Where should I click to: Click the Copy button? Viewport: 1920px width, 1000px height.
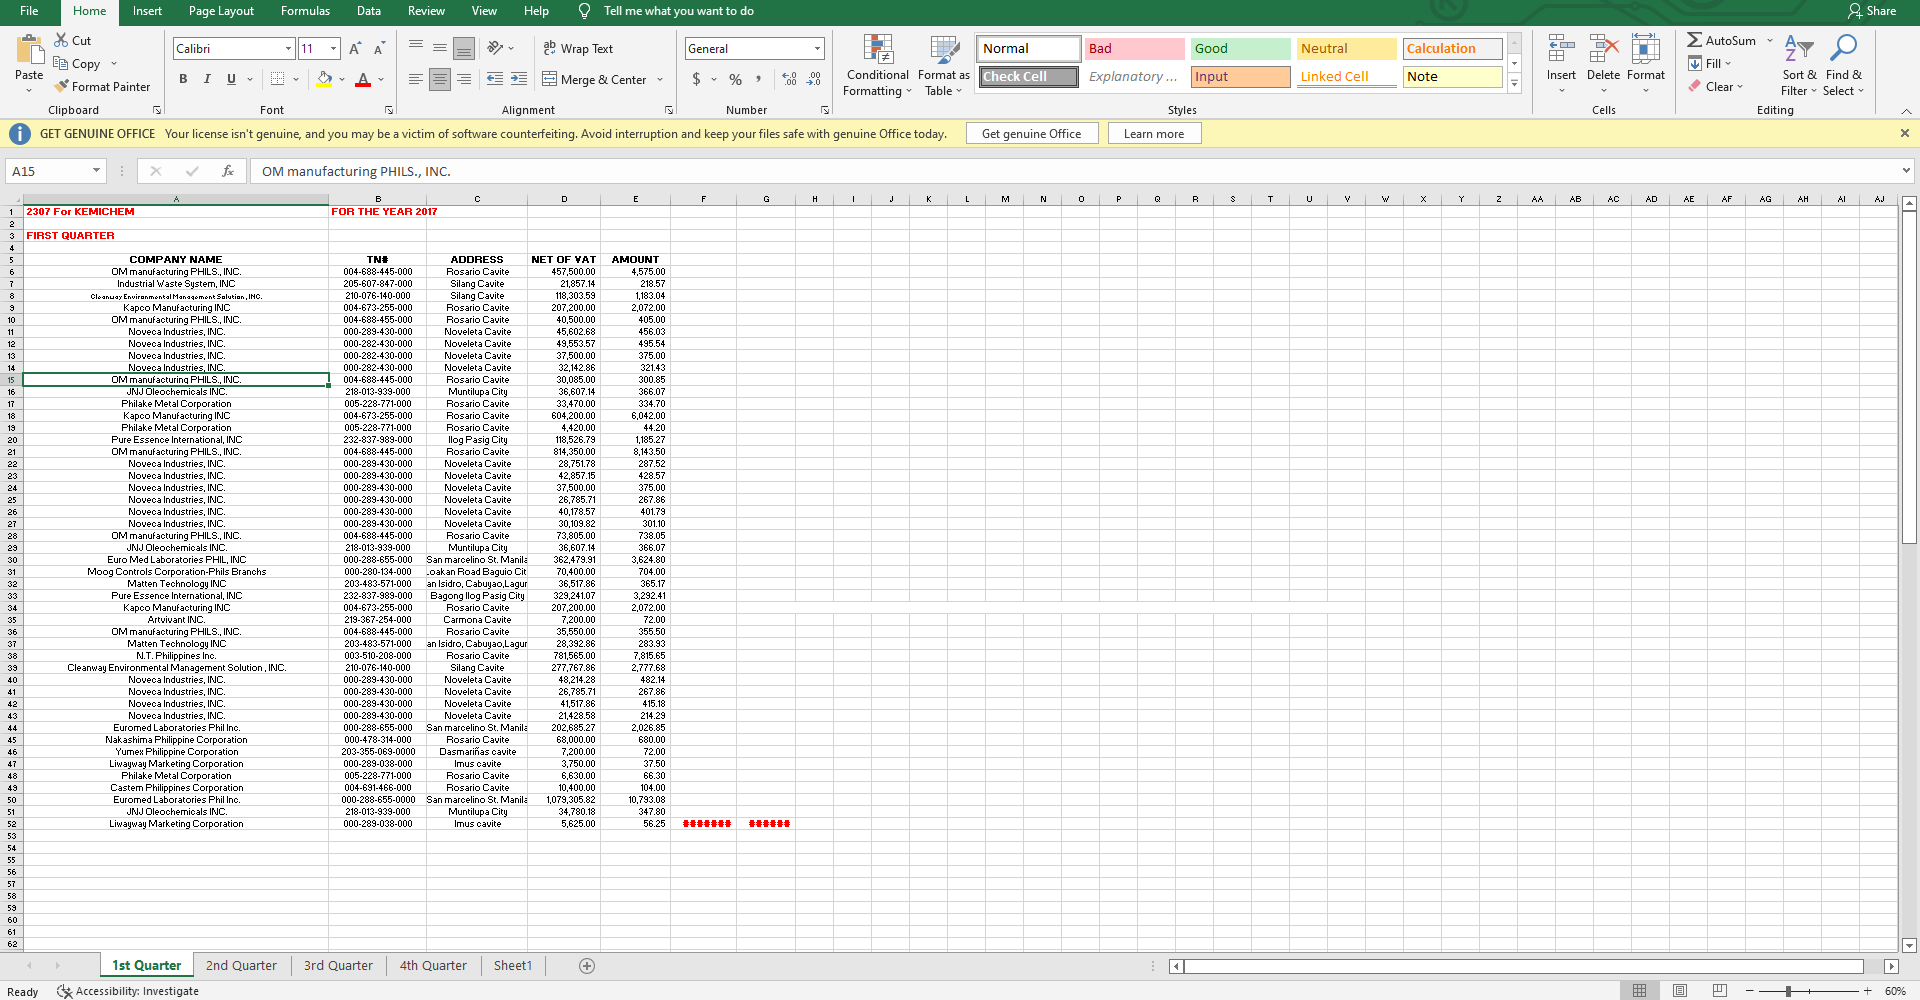[78, 63]
